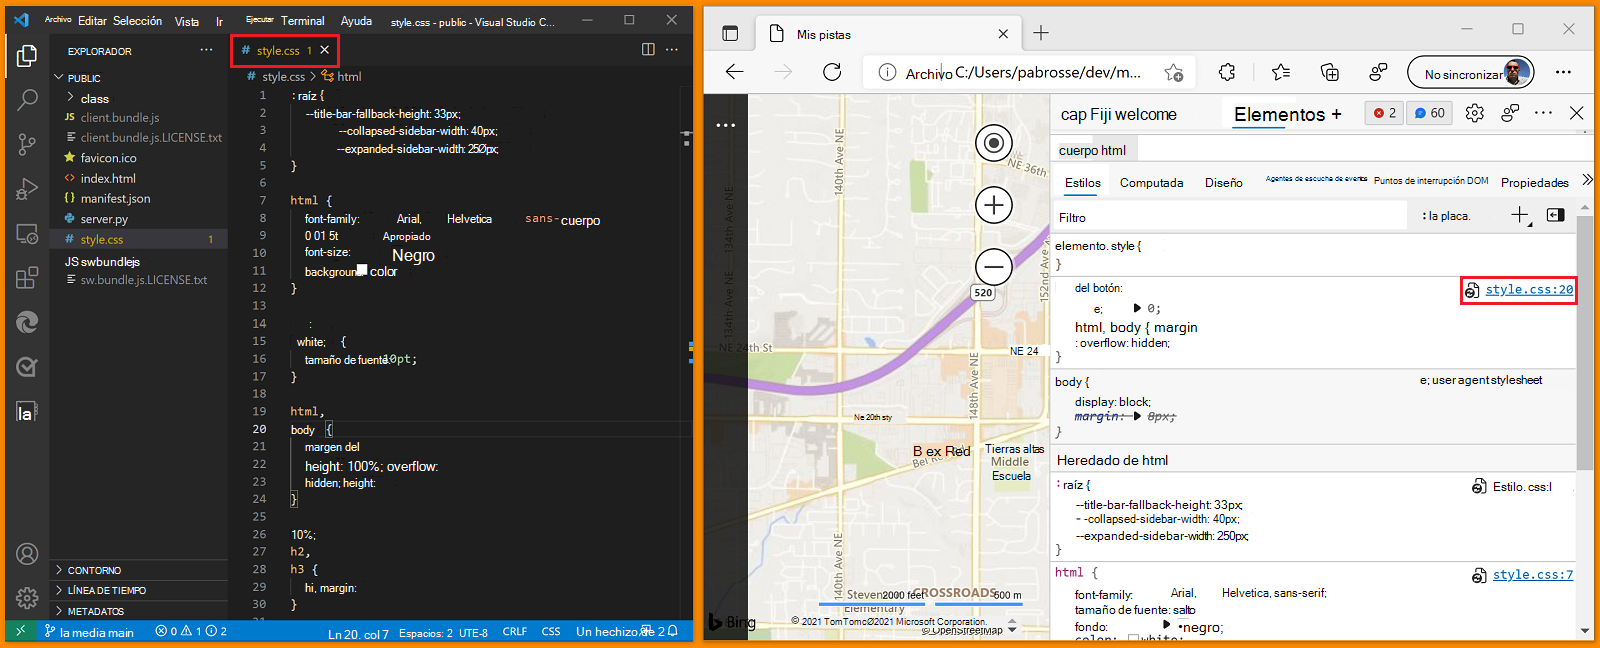
Task: Open the Explorer view in VS Code activity bar
Action: click(x=27, y=56)
